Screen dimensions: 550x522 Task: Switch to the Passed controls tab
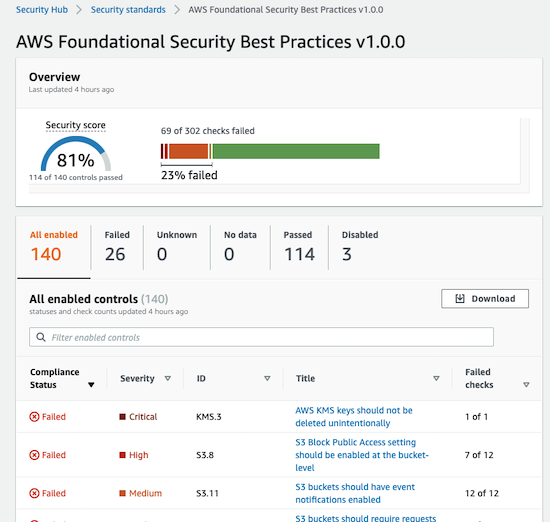299,248
